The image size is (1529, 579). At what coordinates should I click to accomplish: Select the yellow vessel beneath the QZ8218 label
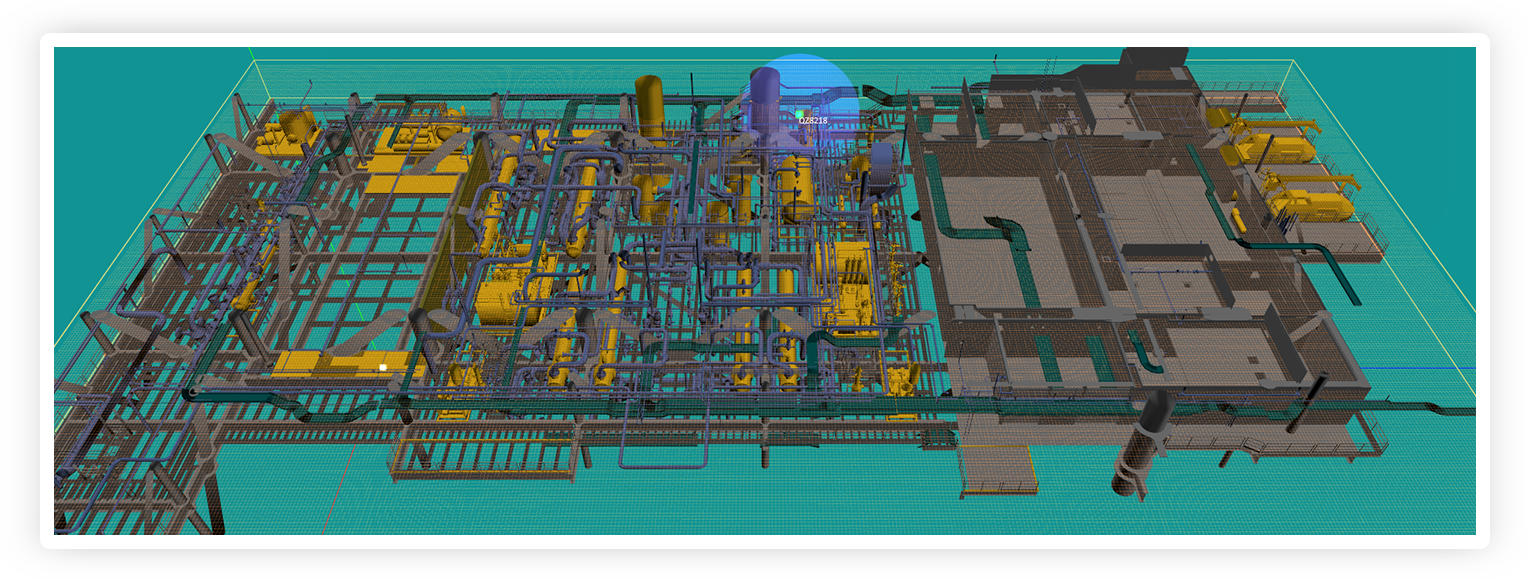point(797,185)
